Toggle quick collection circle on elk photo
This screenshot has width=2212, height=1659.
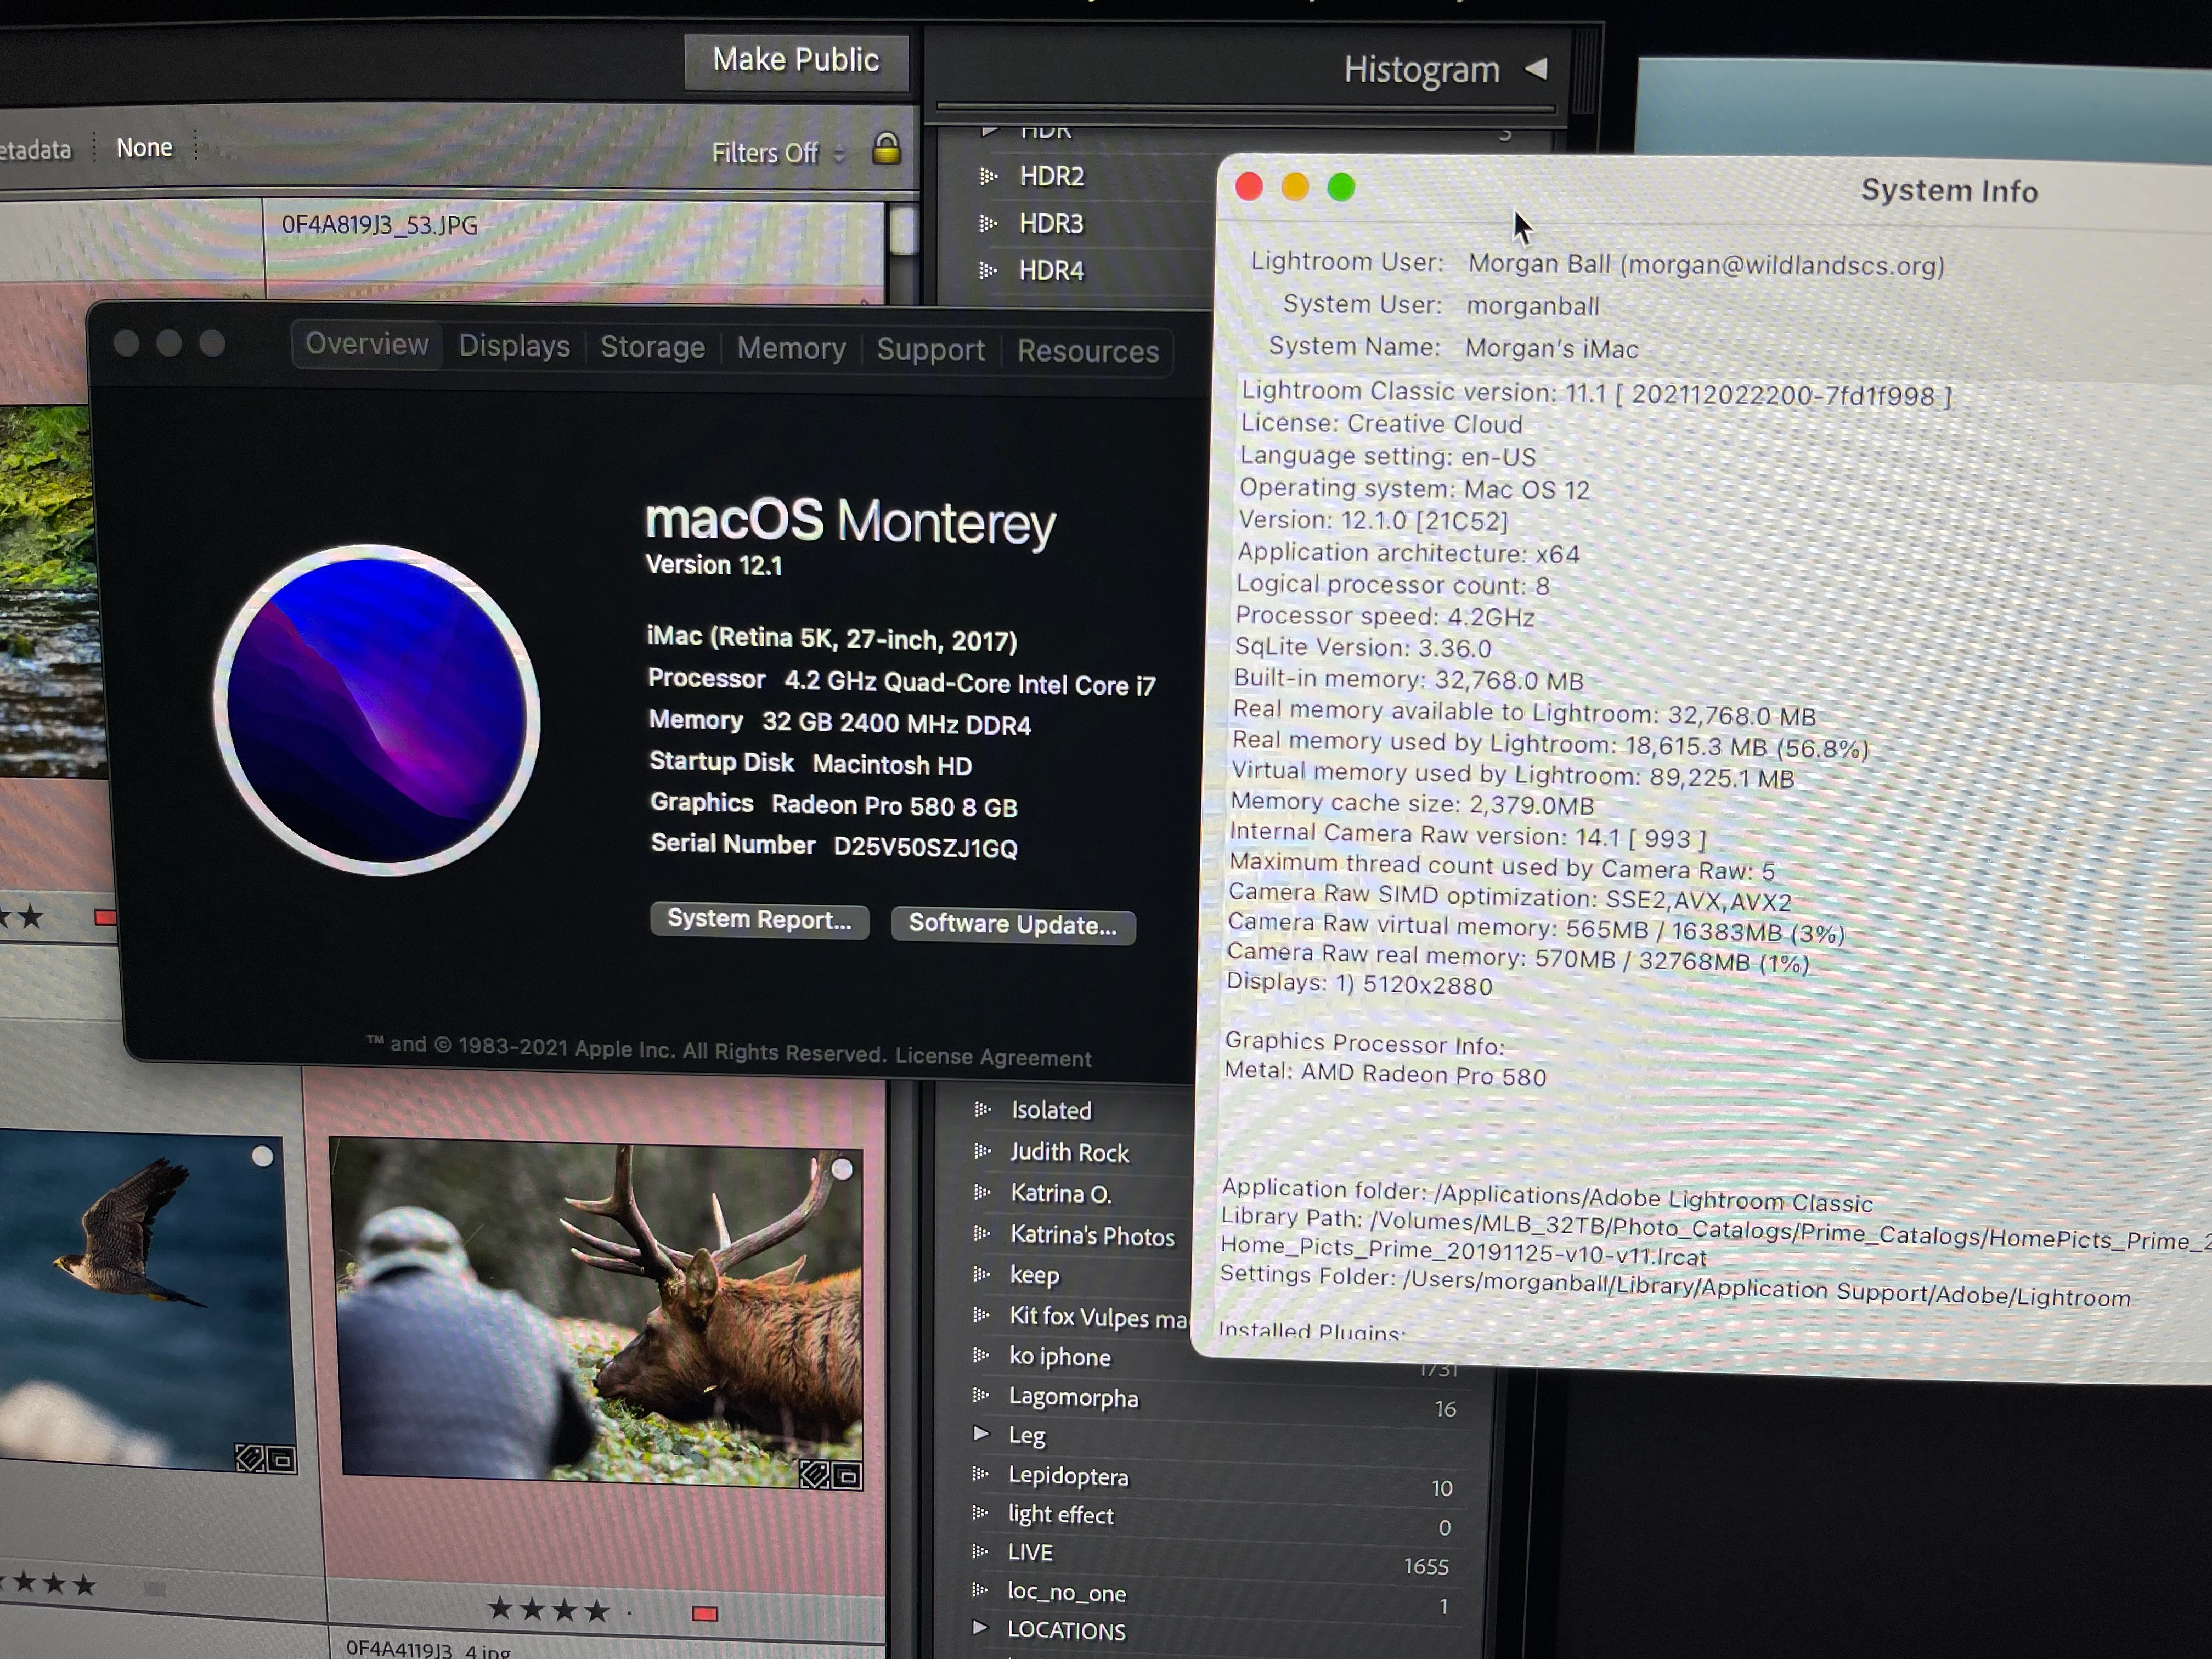tap(842, 1168)
